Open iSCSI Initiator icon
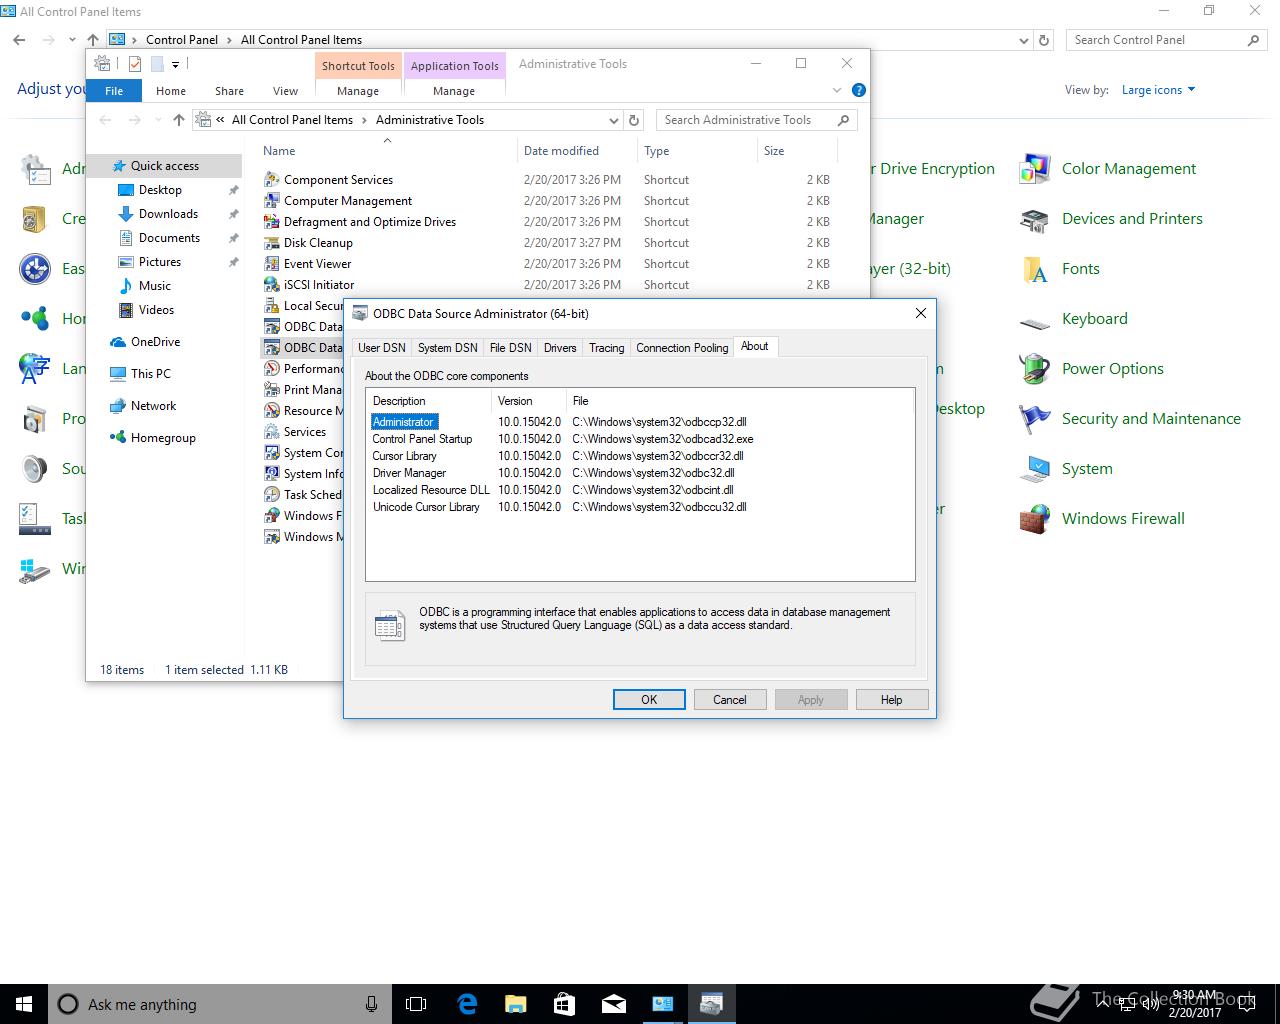Image resolution: width=1280 pixels, height=1024 pixels. pyautogui.click(x=271, y=285)
